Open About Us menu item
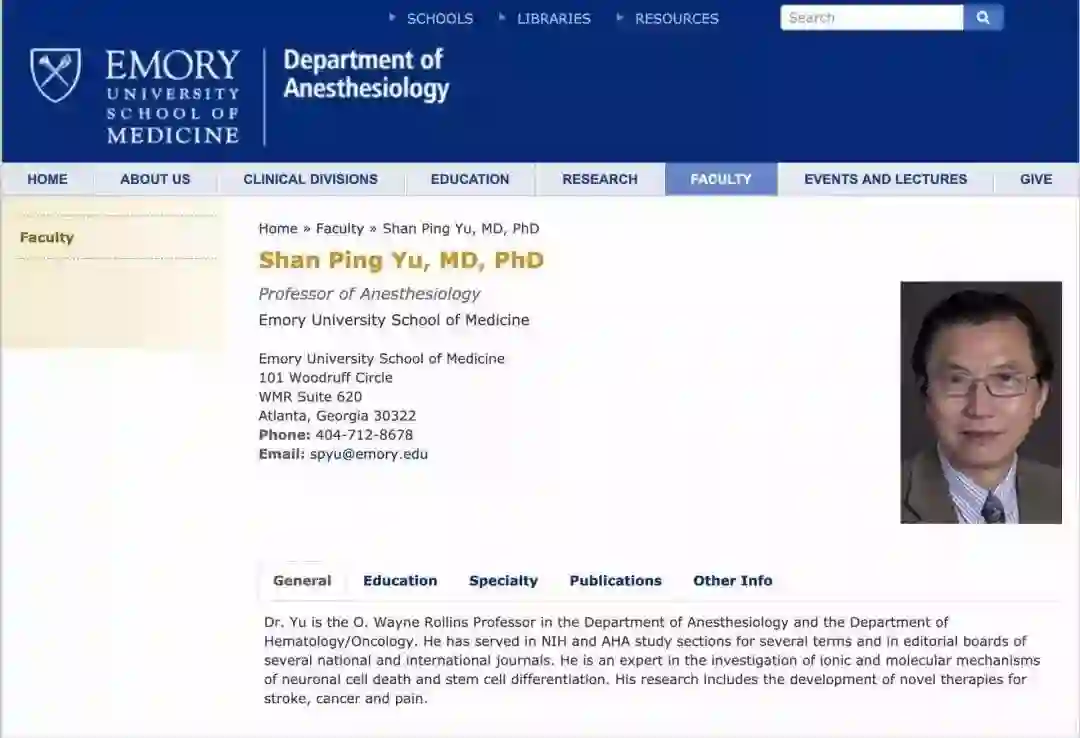Screen dimensions: 1080x738 [x=155, y=179]
